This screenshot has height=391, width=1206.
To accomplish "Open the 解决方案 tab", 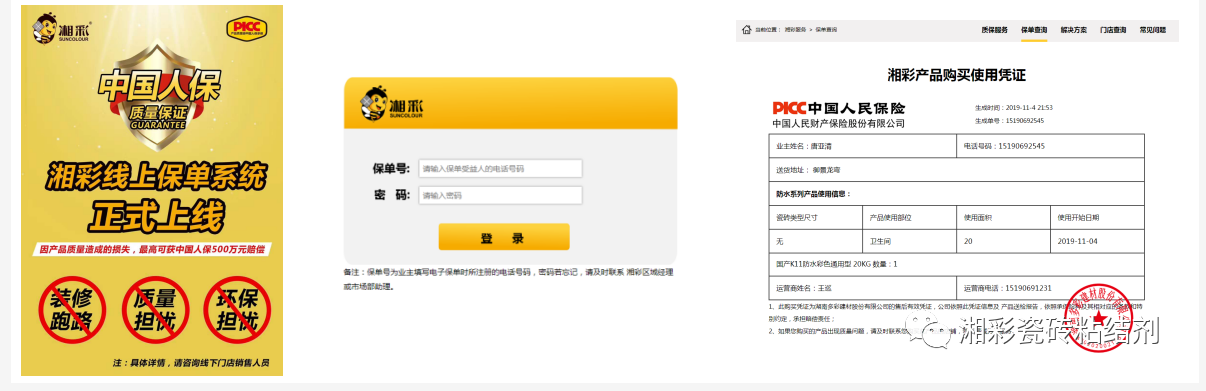I will click(x=1073, y=30).
